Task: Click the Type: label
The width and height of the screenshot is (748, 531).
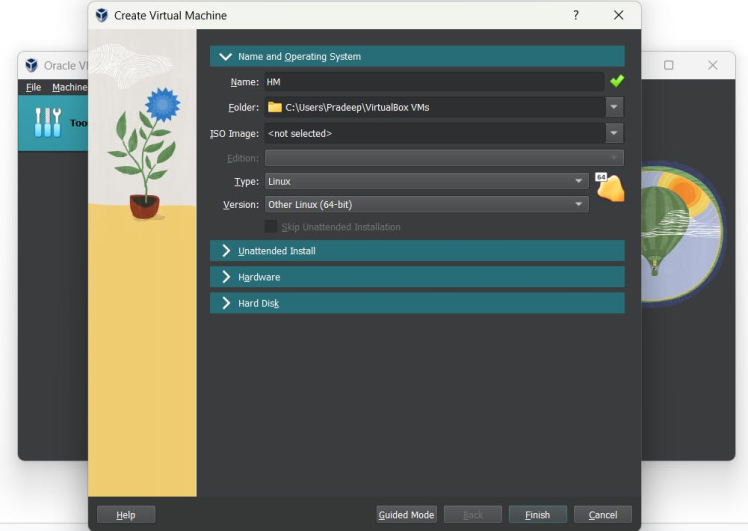Action: 246,182
